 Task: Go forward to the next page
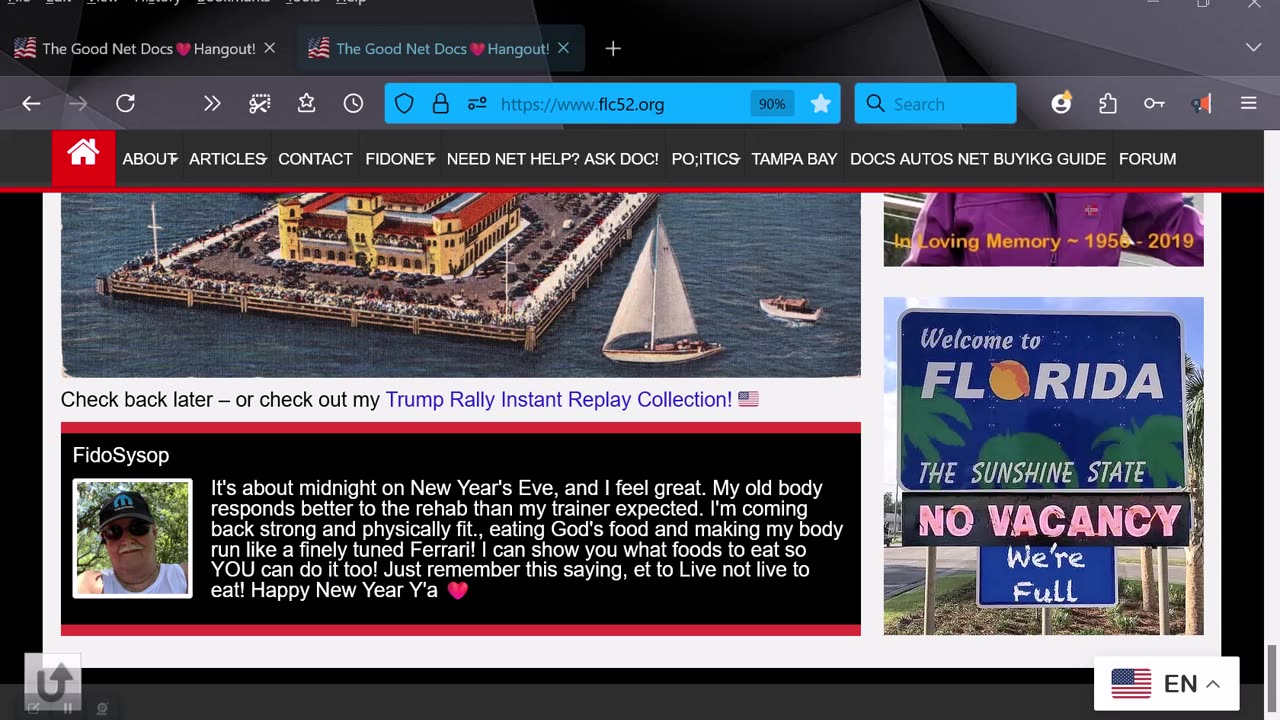tap(78, 104)
